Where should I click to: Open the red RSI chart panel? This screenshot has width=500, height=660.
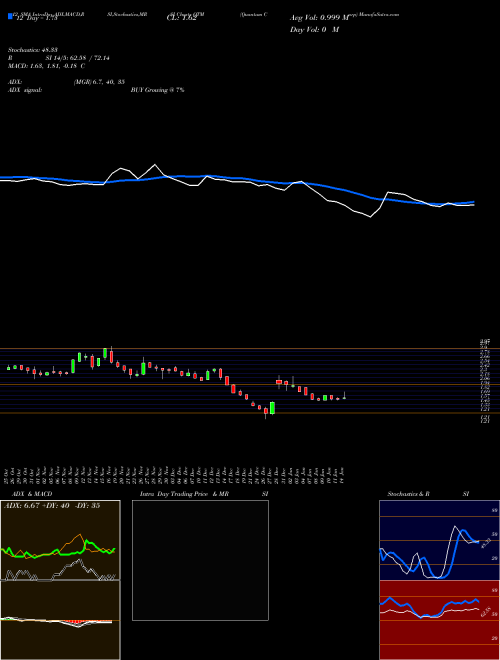click(x=439, y=620)
